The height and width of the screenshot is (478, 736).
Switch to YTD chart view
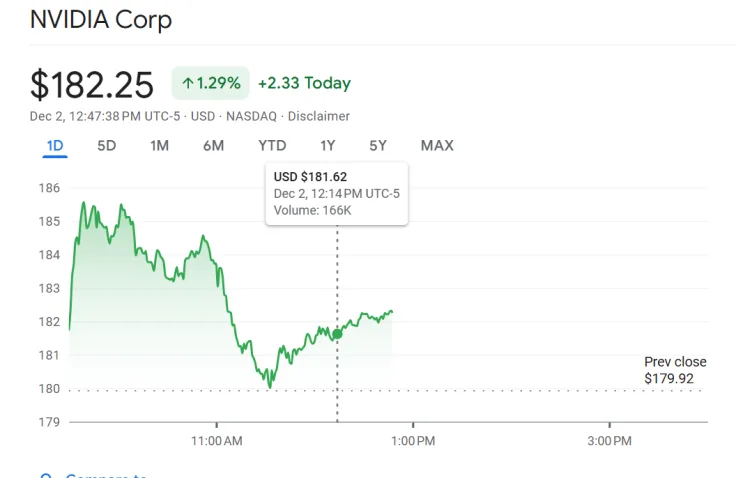click(272, 146)
